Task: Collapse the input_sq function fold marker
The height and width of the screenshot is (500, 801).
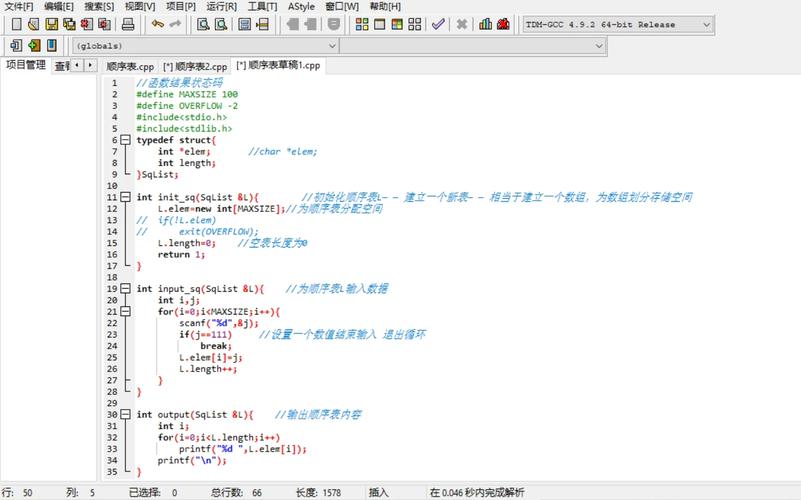Action: pyautogui.click(x=126, y=289)
